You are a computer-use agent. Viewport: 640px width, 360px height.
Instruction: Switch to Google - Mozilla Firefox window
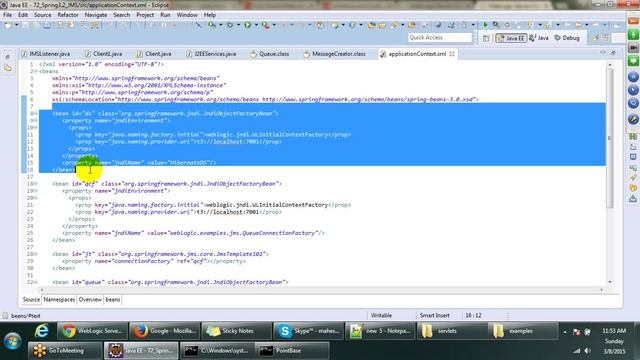(x=165, y=331)
